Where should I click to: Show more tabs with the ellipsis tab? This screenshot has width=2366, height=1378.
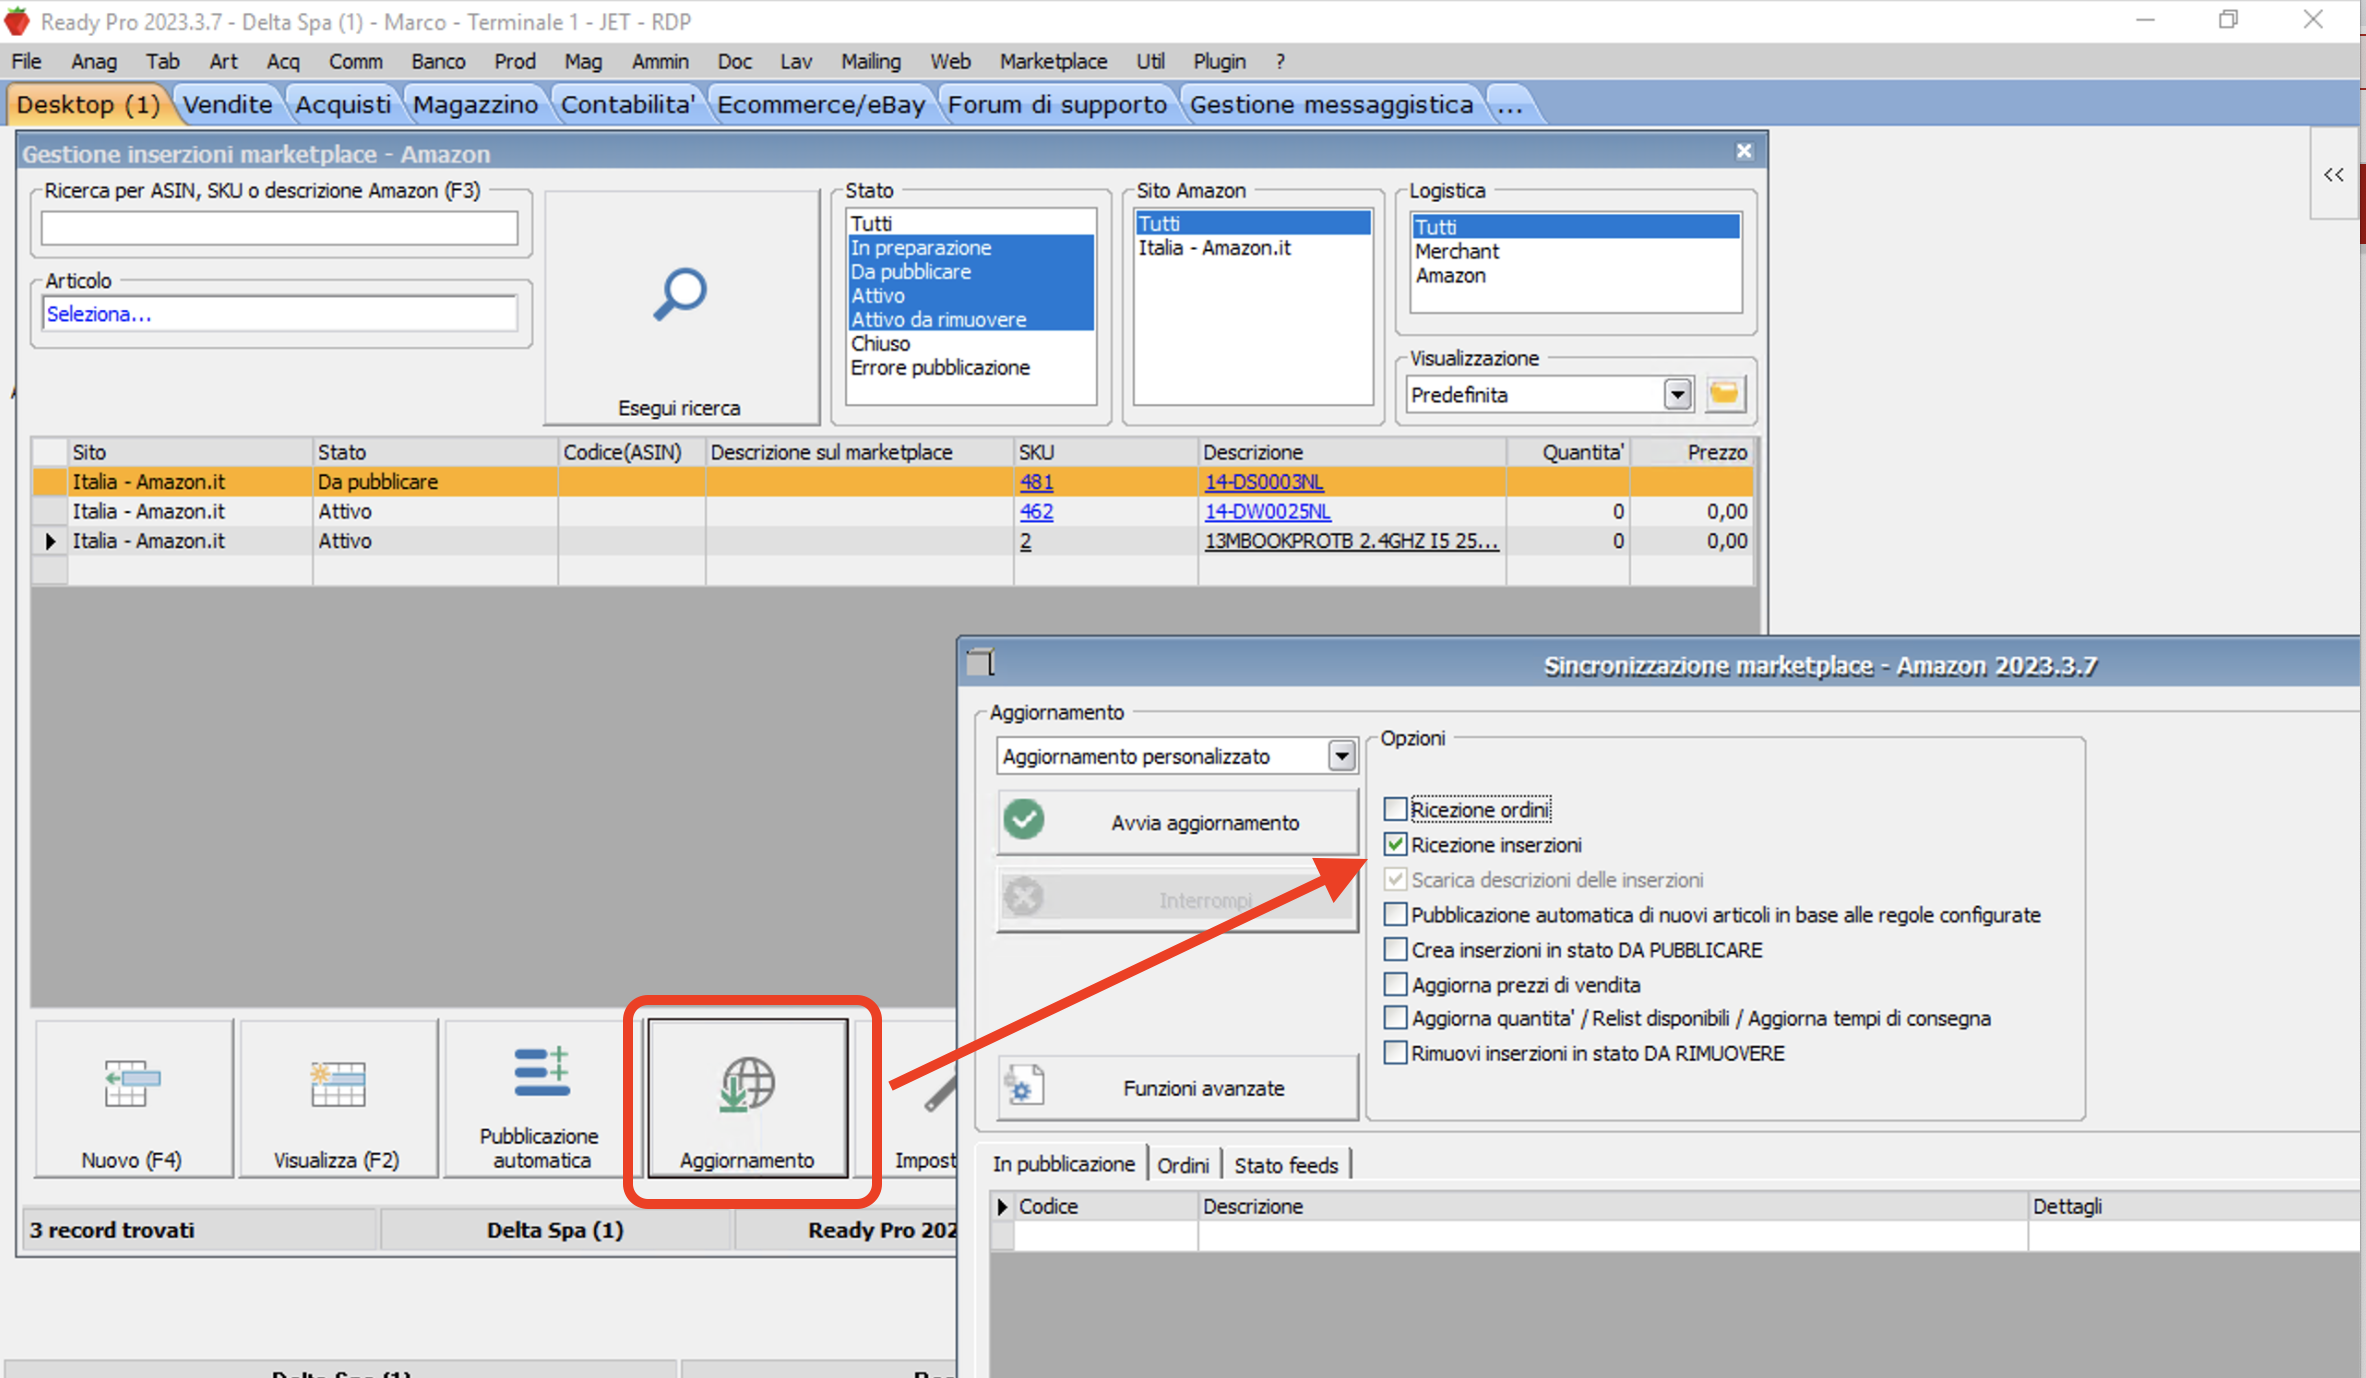click(1511, 104)
